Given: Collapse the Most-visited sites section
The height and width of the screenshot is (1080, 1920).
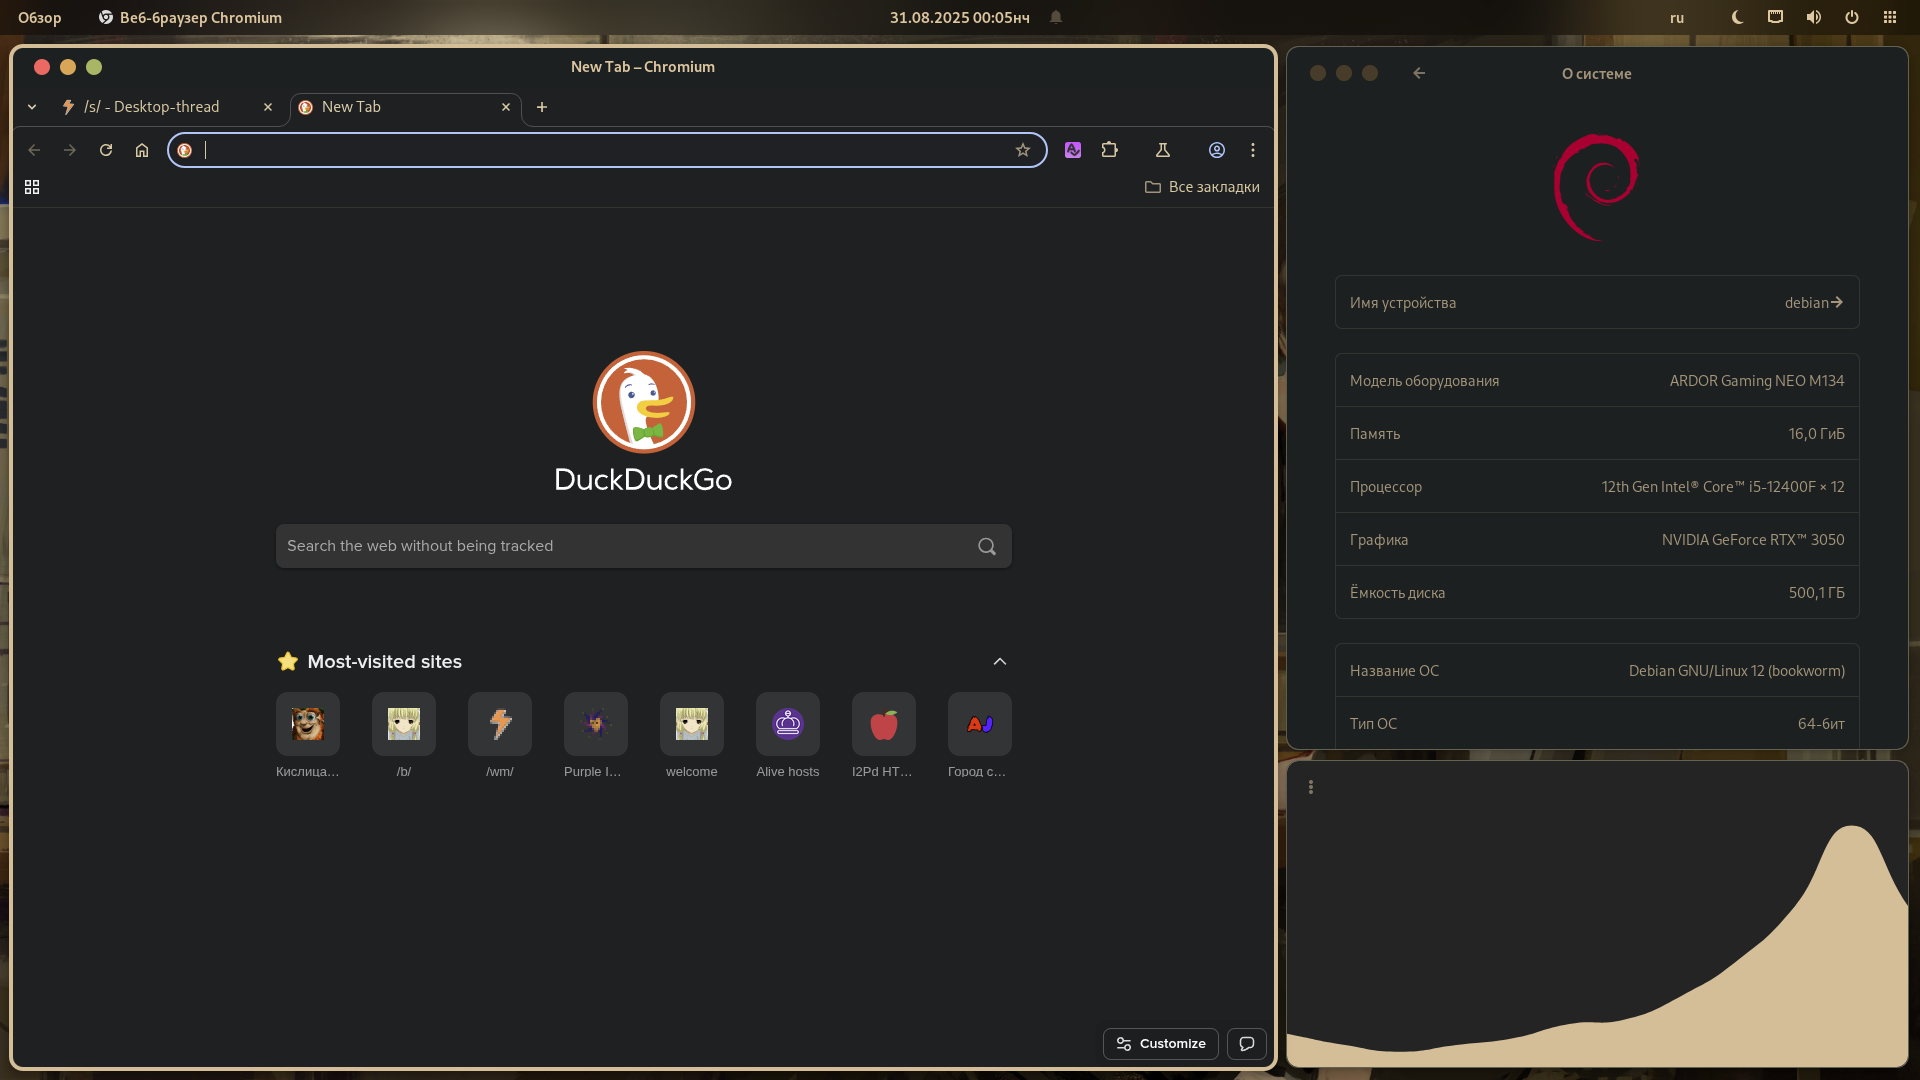Looking at the screenshot, I should click(999, 661).
